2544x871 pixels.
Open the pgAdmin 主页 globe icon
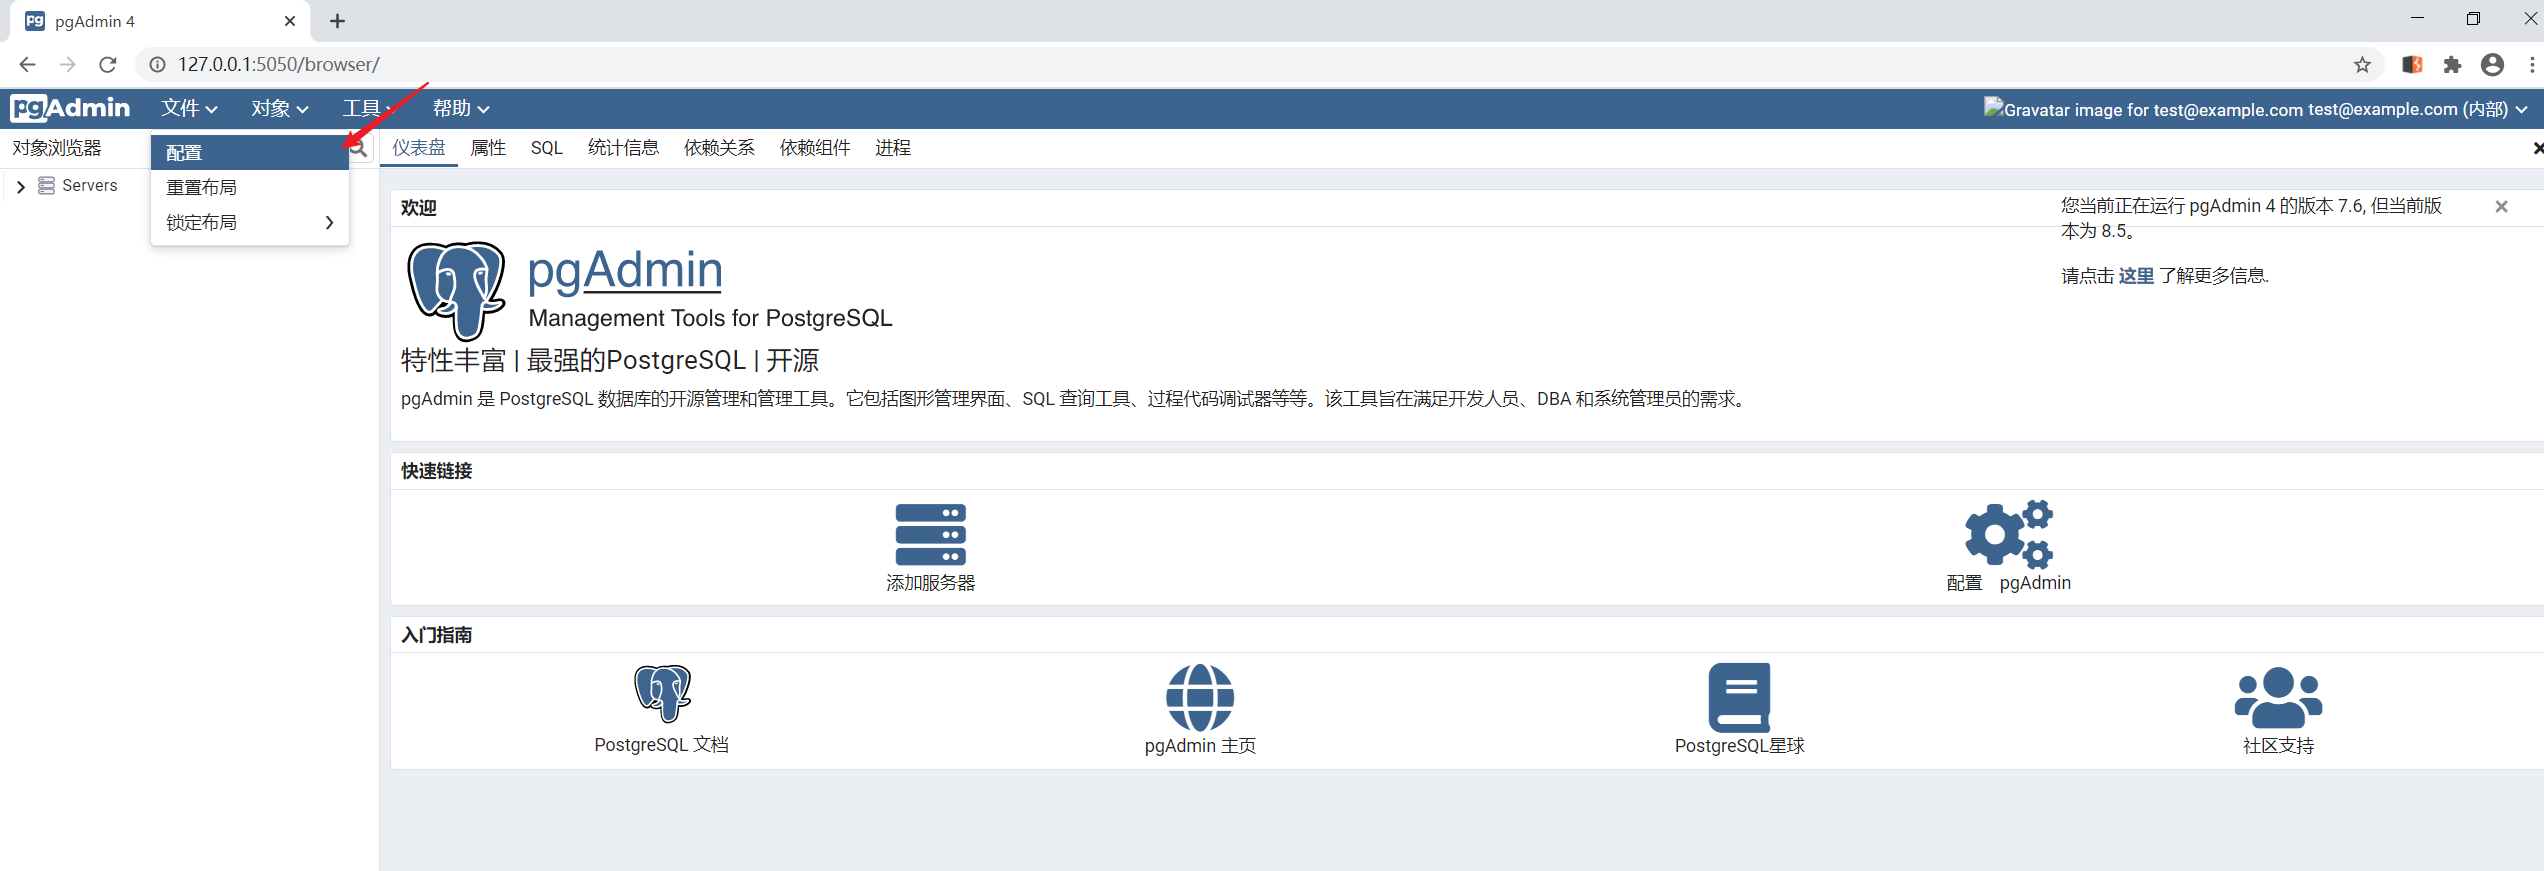(1200, 697)
